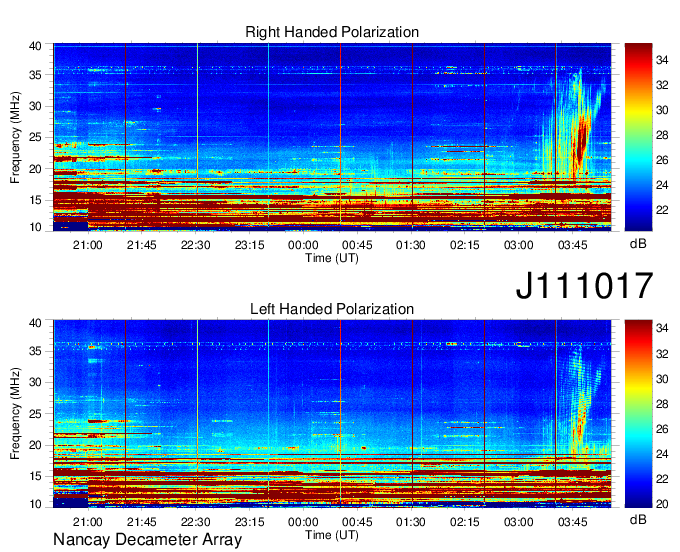The height and width of the screenshot is (552, 680).
Task: Click the Left Handed Polarization title
Action: (x=332, y=309)
